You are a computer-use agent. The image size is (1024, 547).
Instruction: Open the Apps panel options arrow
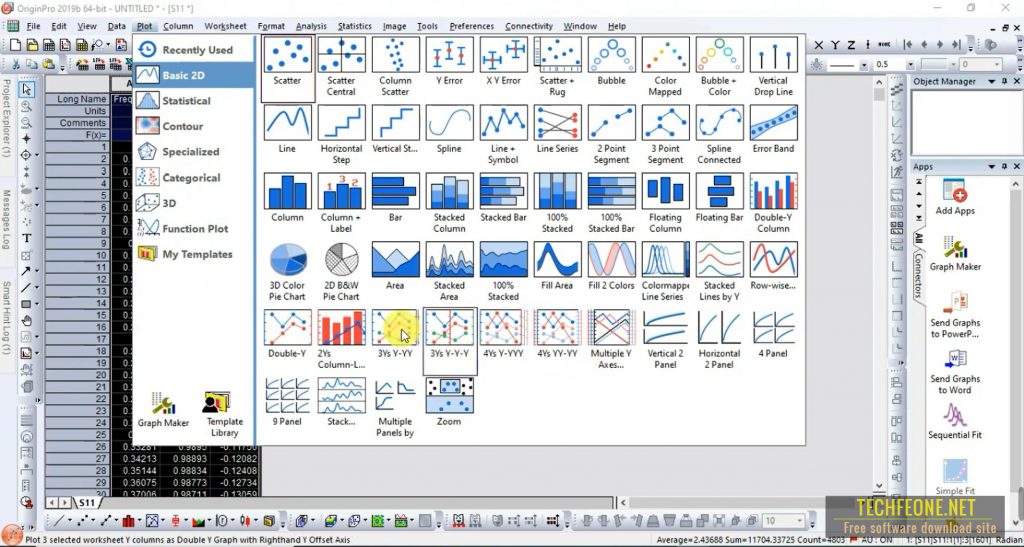coord(992,167)
